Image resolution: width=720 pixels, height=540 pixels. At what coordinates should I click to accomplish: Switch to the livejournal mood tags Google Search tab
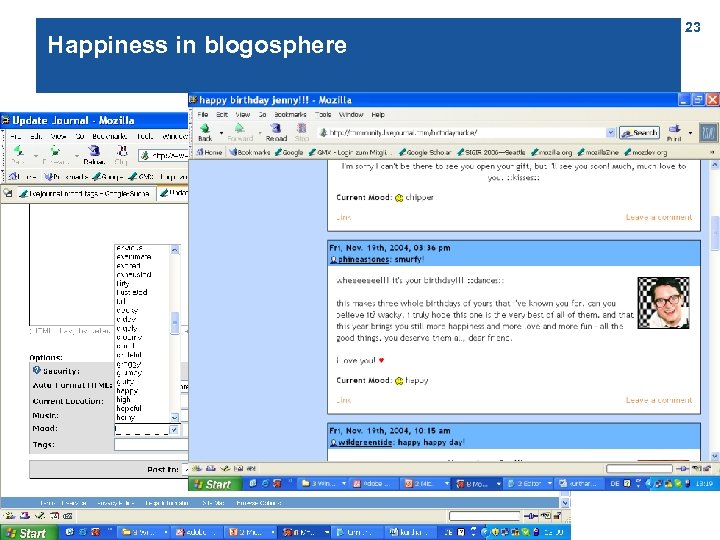click(x=85, y=194)
